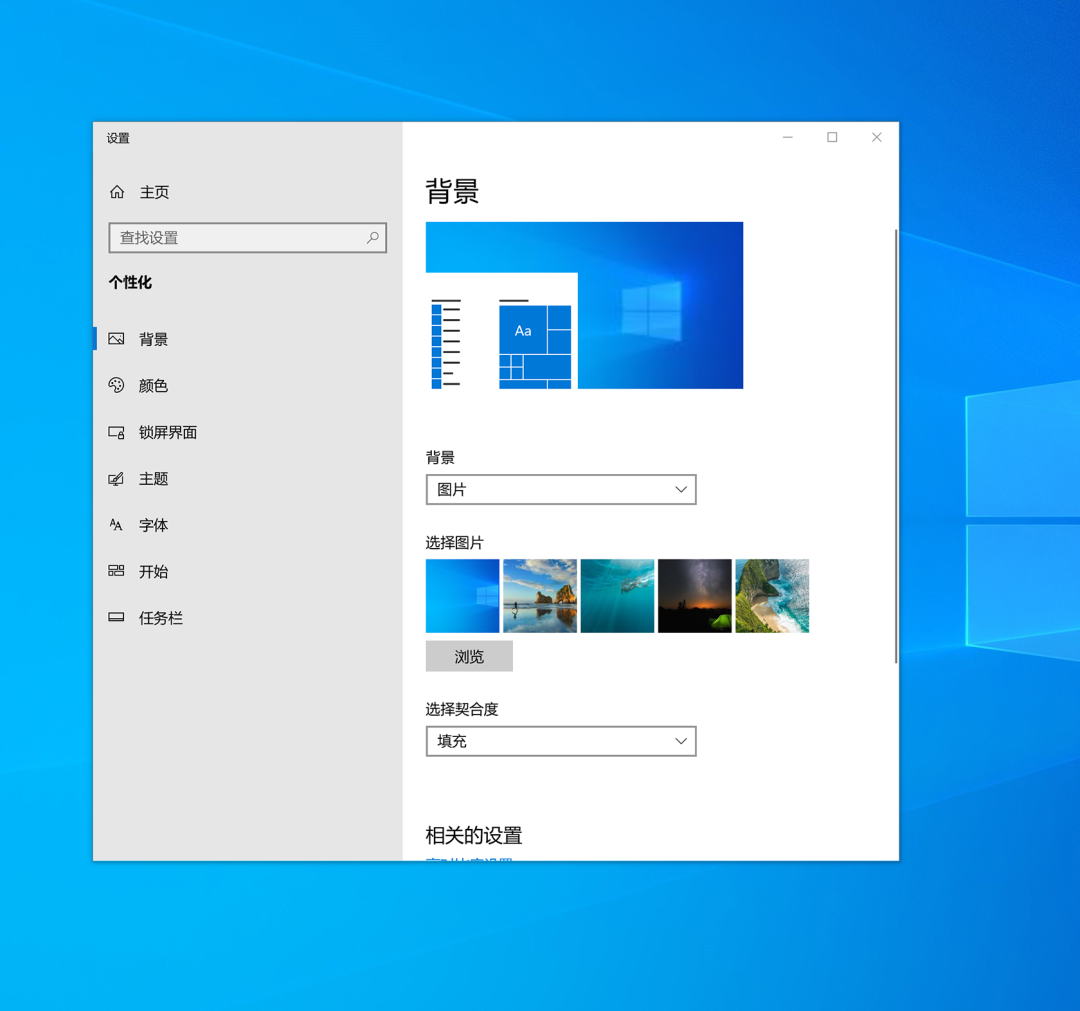The image size is (1080, 1011).
Task: Open 开始 settings text
Action: click(154, 572)
